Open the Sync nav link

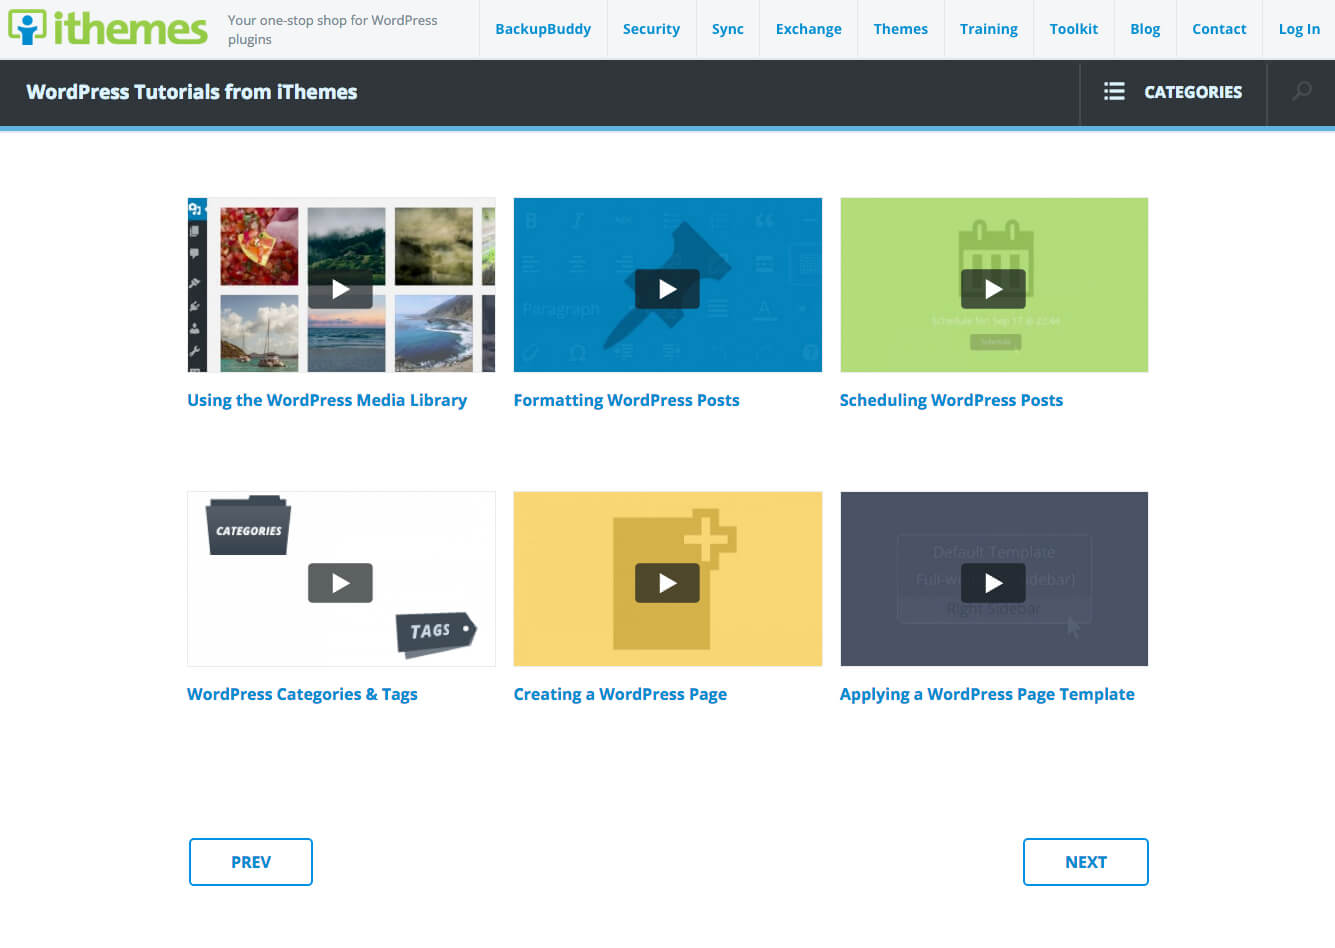click(x=728, y=29)
